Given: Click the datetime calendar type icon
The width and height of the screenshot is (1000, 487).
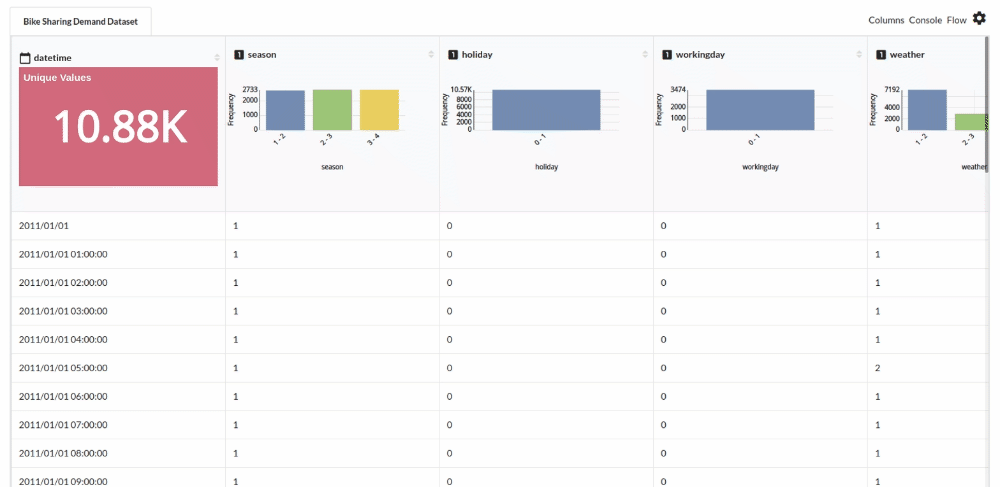Looking at the screenshot, I should tap(25, 58).
